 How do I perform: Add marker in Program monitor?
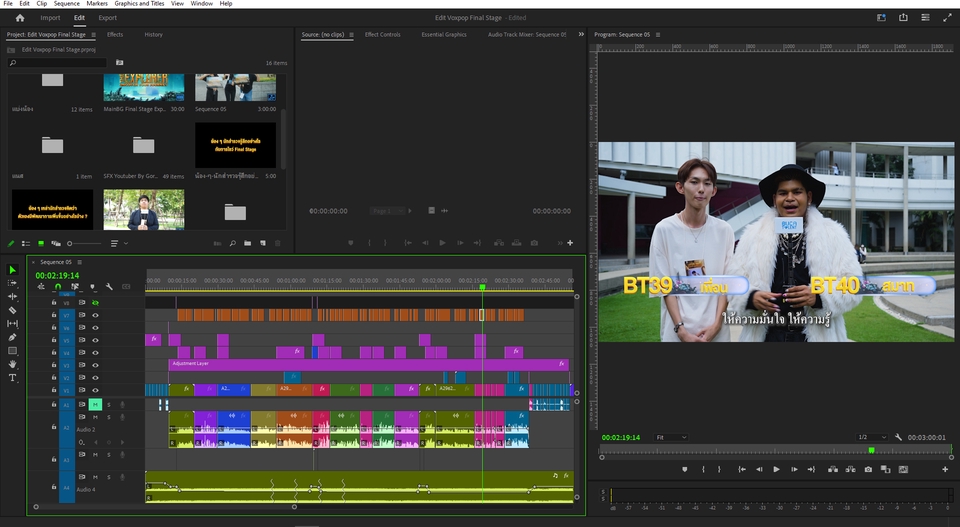(684, 469)
